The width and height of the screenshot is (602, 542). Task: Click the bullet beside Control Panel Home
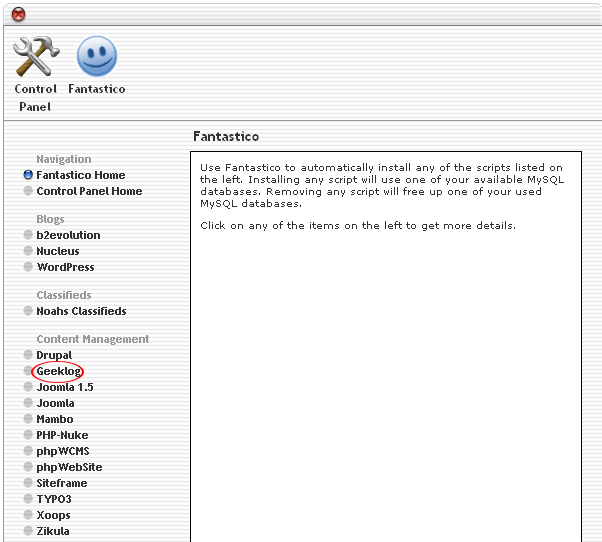coord(28,191)
